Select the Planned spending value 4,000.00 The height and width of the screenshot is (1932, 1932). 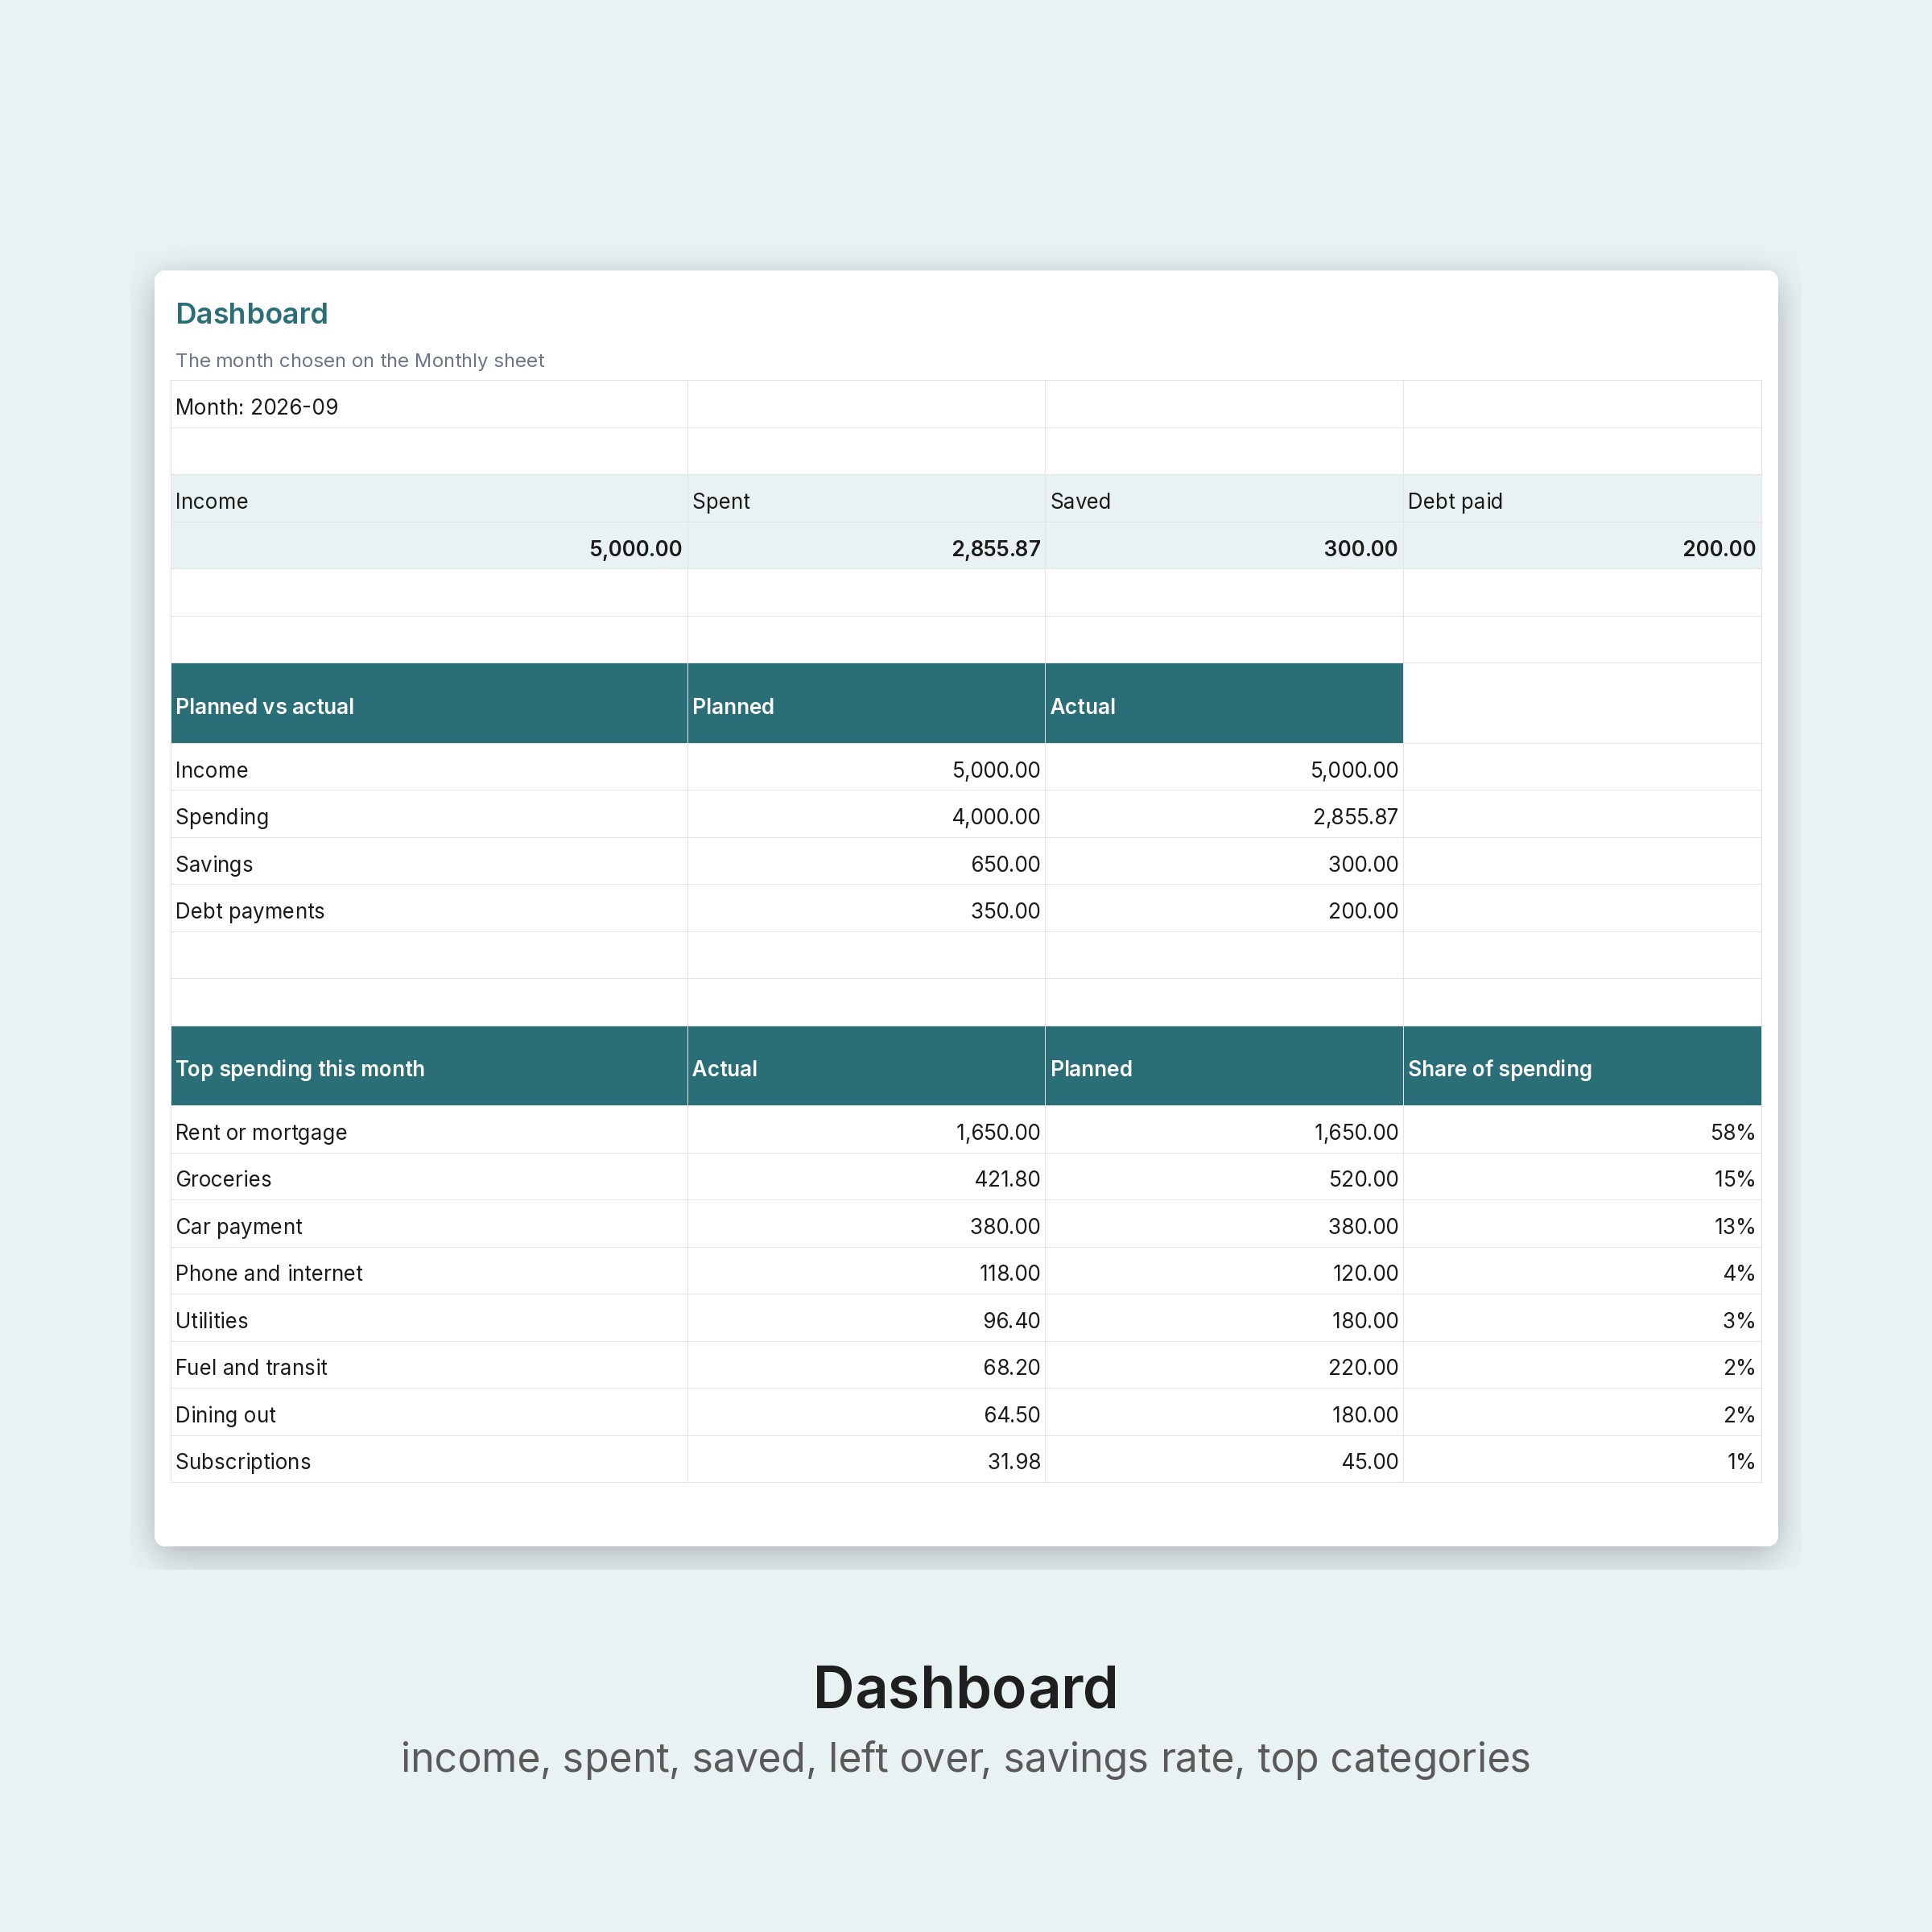(x=995, y=817)
